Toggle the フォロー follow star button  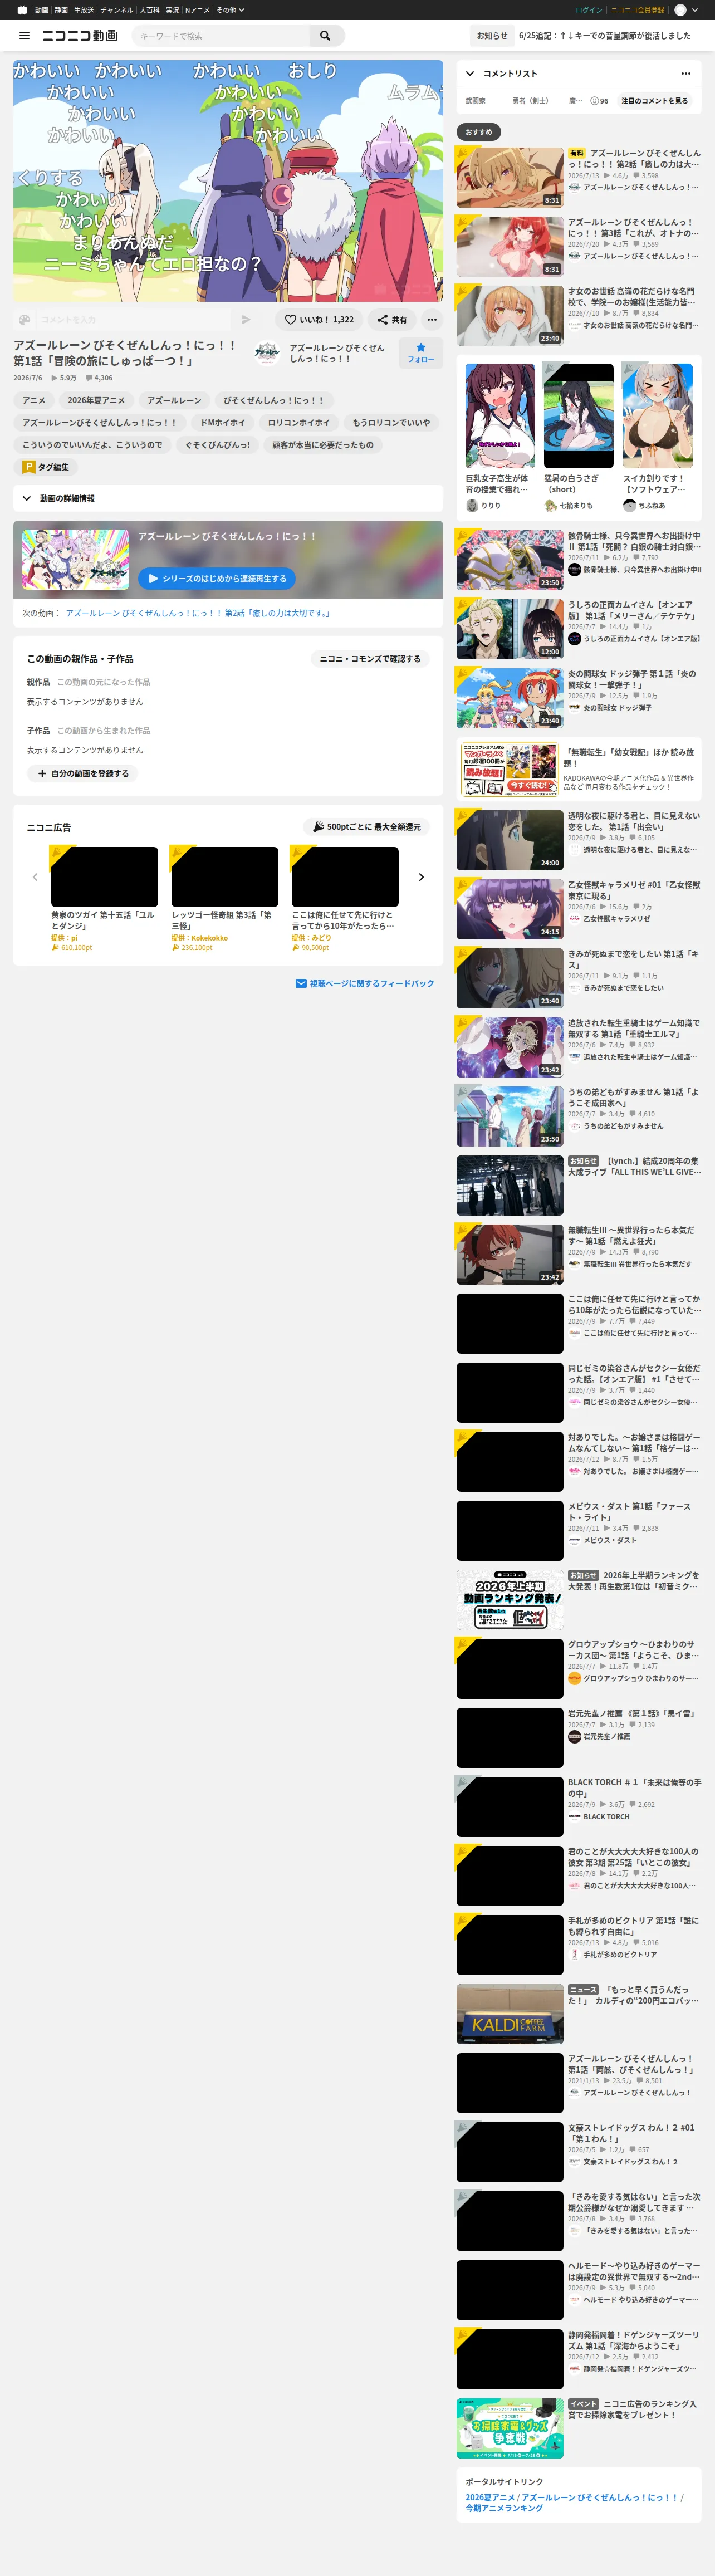point(421,353)
